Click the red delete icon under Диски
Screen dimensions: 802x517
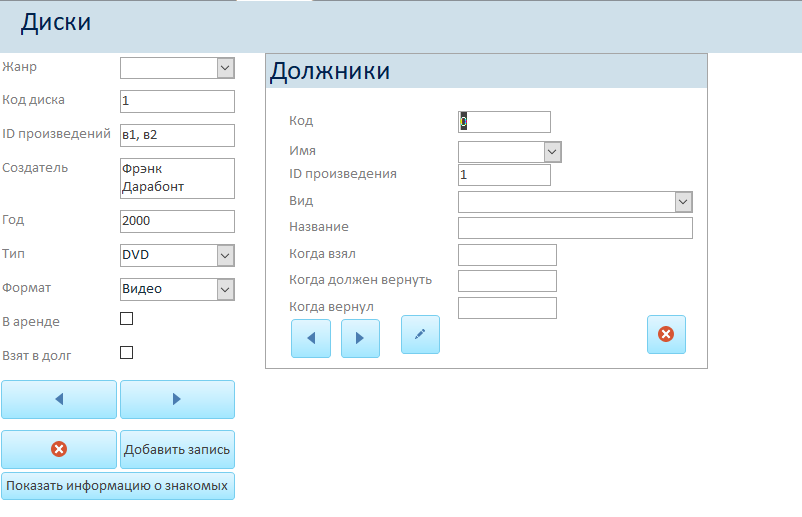[59, 449]
